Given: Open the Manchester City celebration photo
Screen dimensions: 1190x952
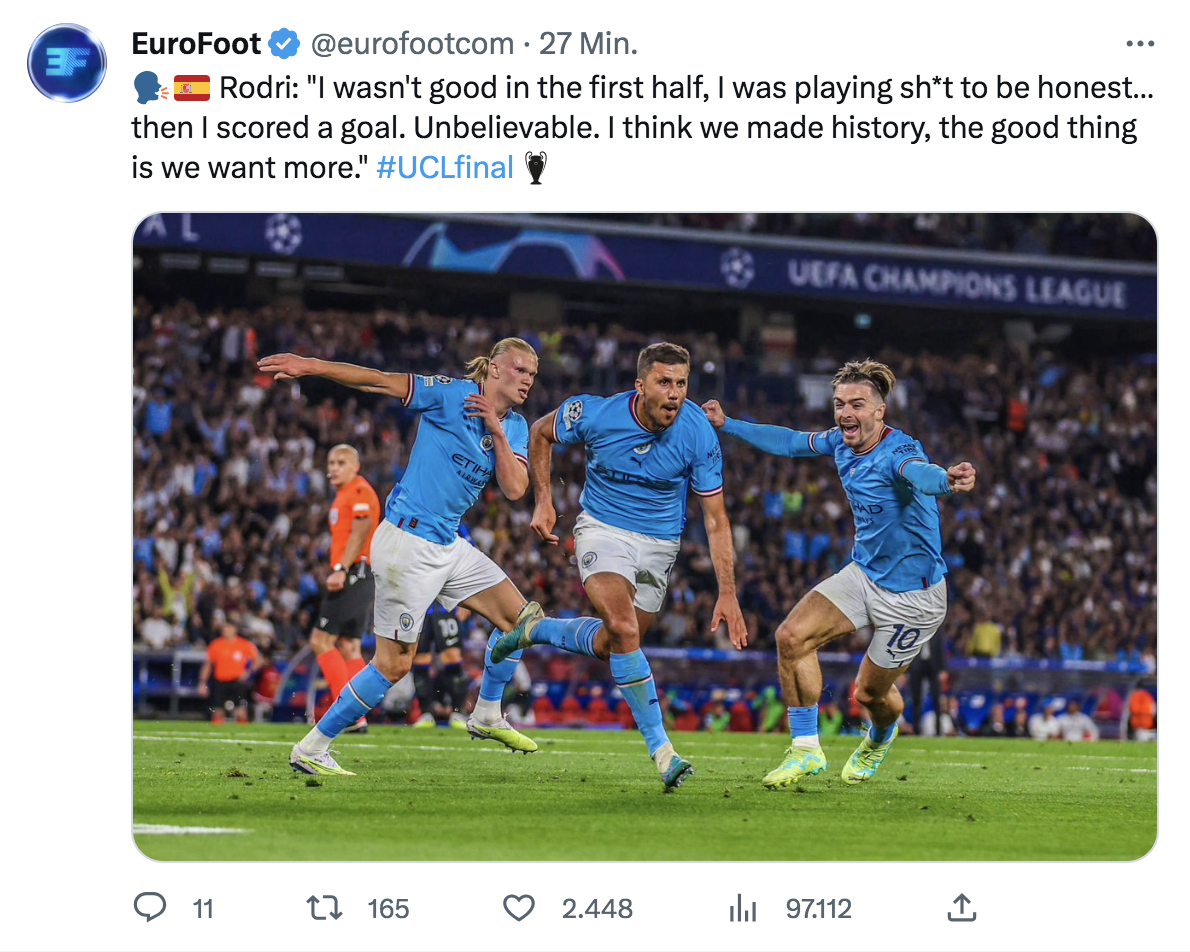Looking at the screenshot, I should tap(644, 536).
